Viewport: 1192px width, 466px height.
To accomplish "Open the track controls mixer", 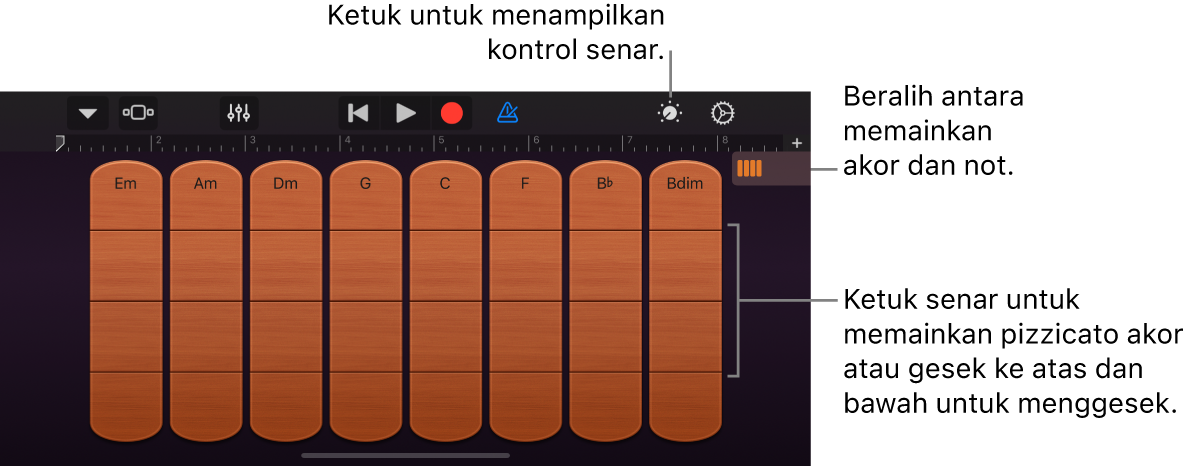I will tap(239, 113).
